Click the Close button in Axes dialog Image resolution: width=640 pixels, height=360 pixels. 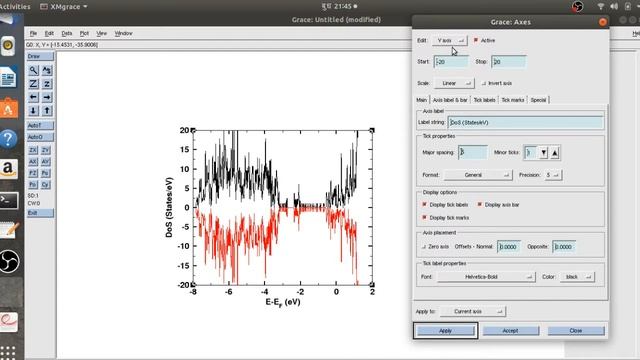tap(576, 331)
